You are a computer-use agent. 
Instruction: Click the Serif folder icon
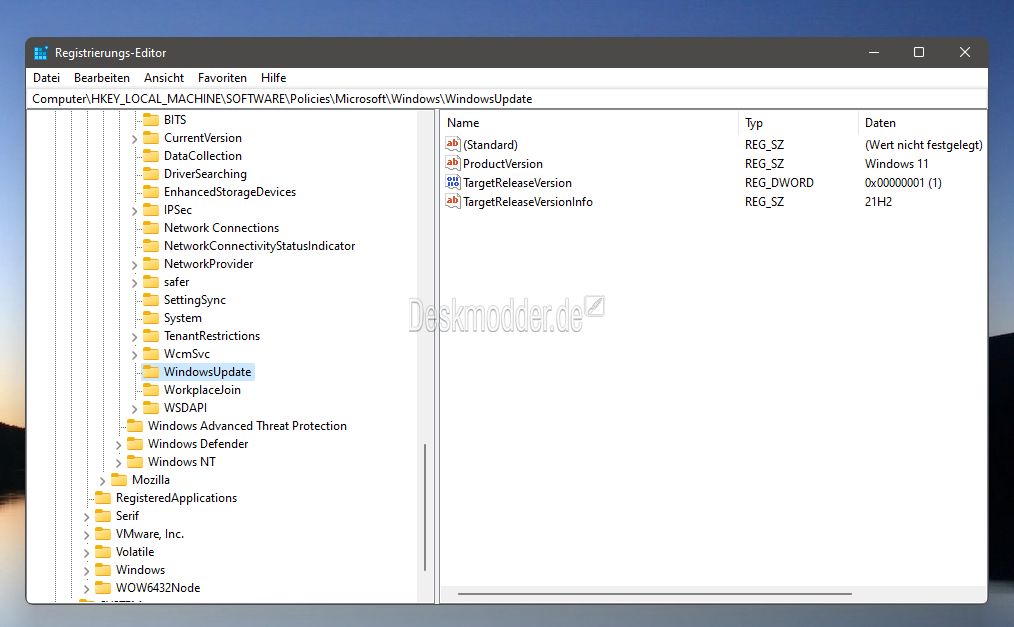(103, 516)
